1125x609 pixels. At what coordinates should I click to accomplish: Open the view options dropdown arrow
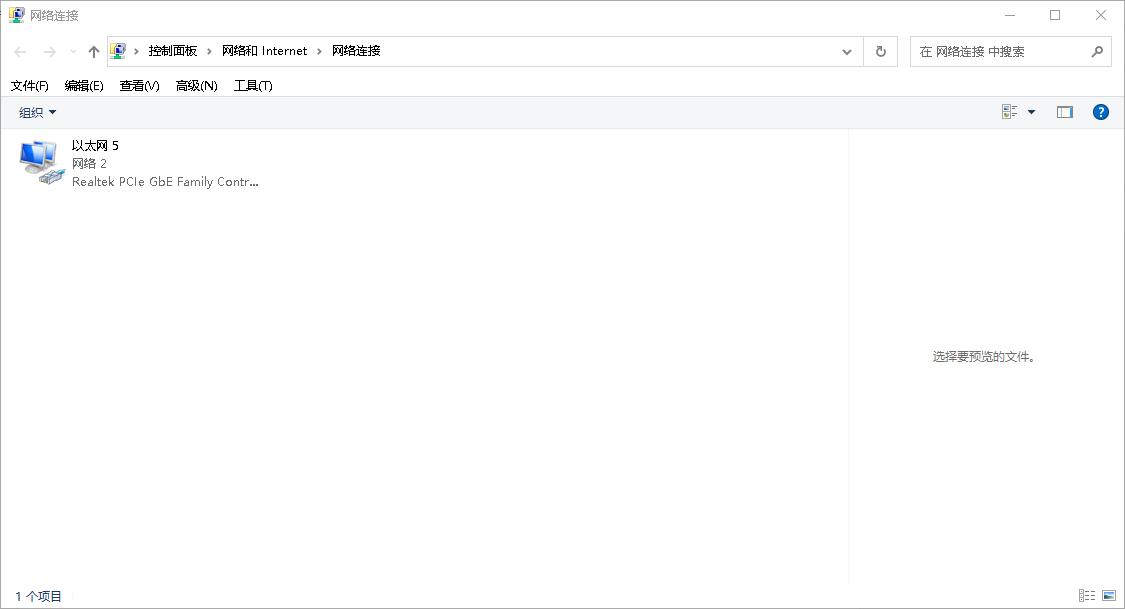[1030, 111]
